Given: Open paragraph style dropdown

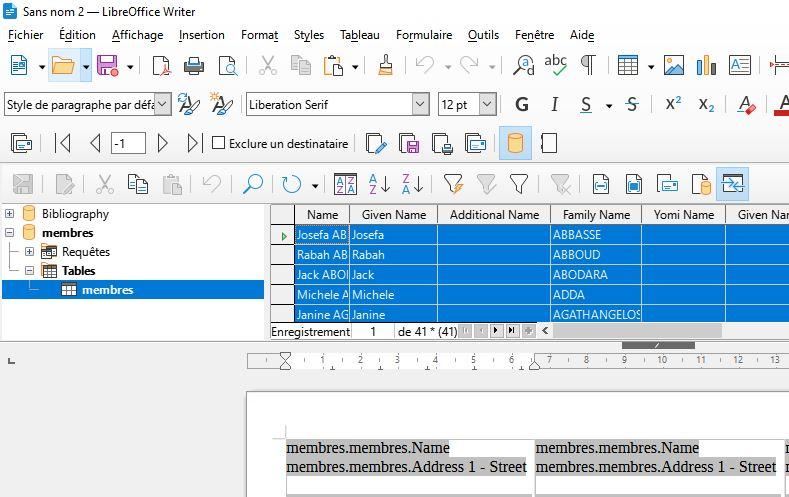Looking at the screenshot, I should [162, 105].
